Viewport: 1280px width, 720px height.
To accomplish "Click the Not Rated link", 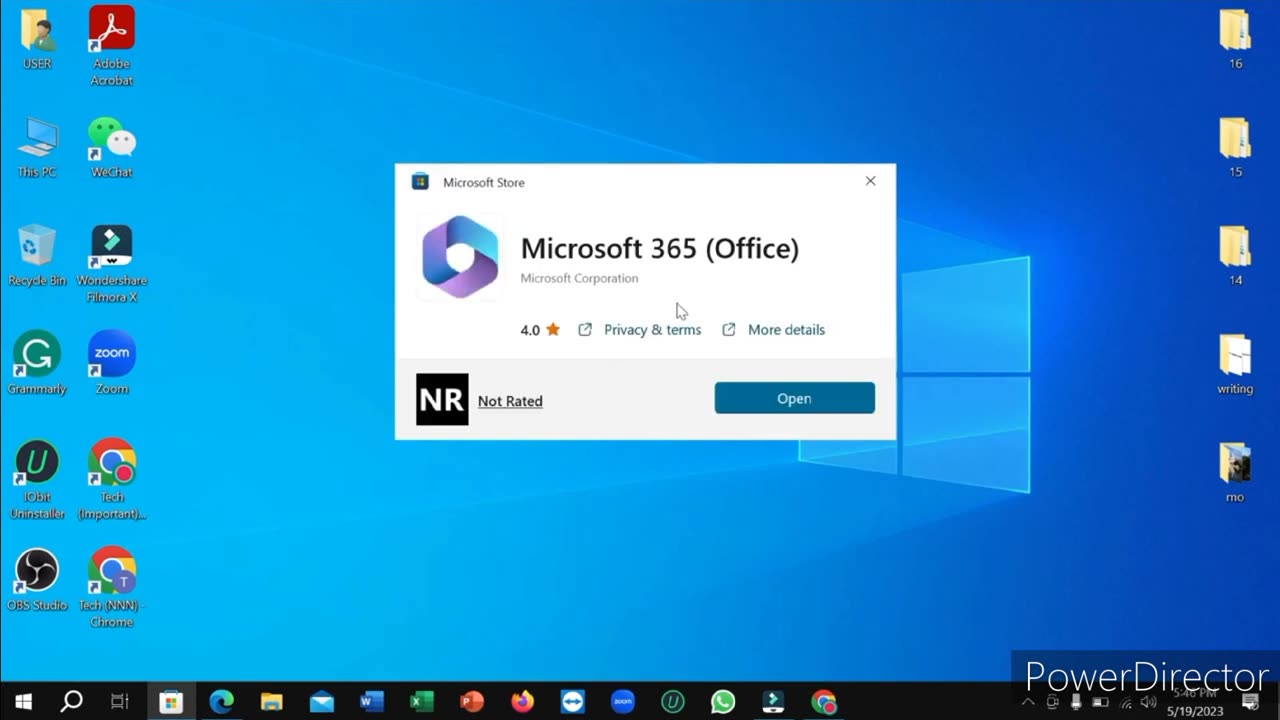I will 510,401.
